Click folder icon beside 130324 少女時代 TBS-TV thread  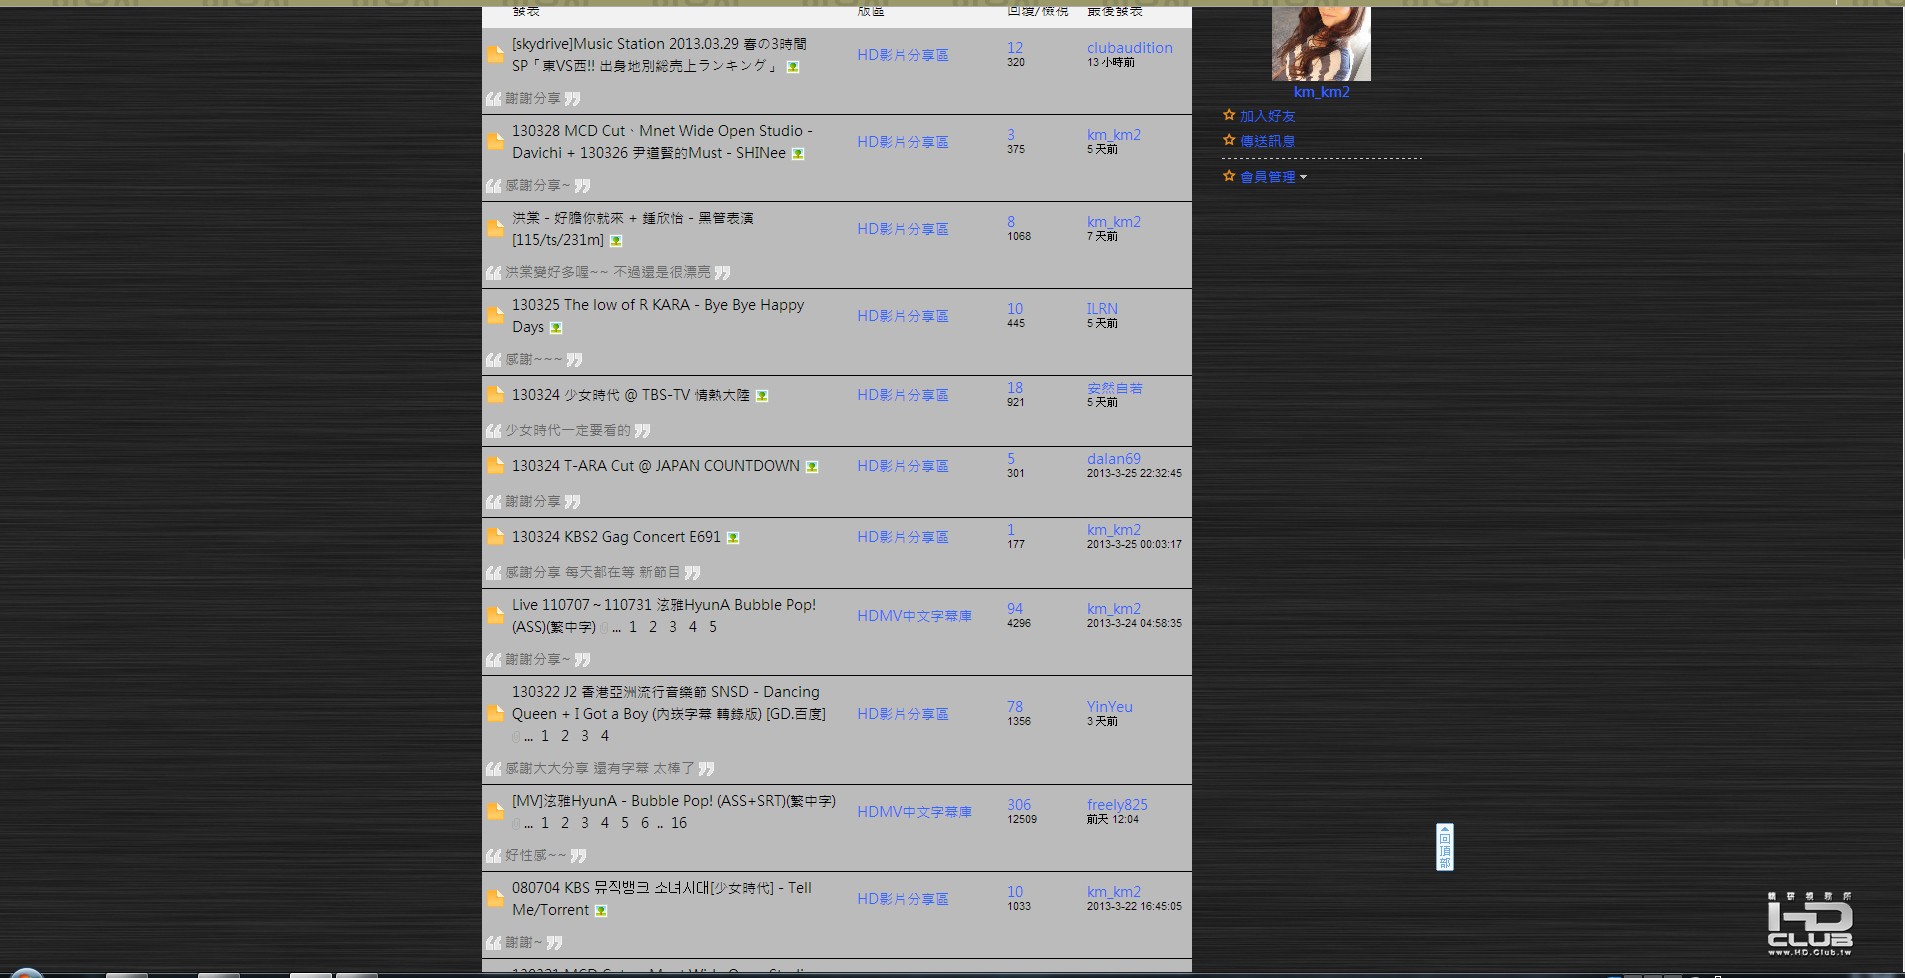(x=495, y=395)
